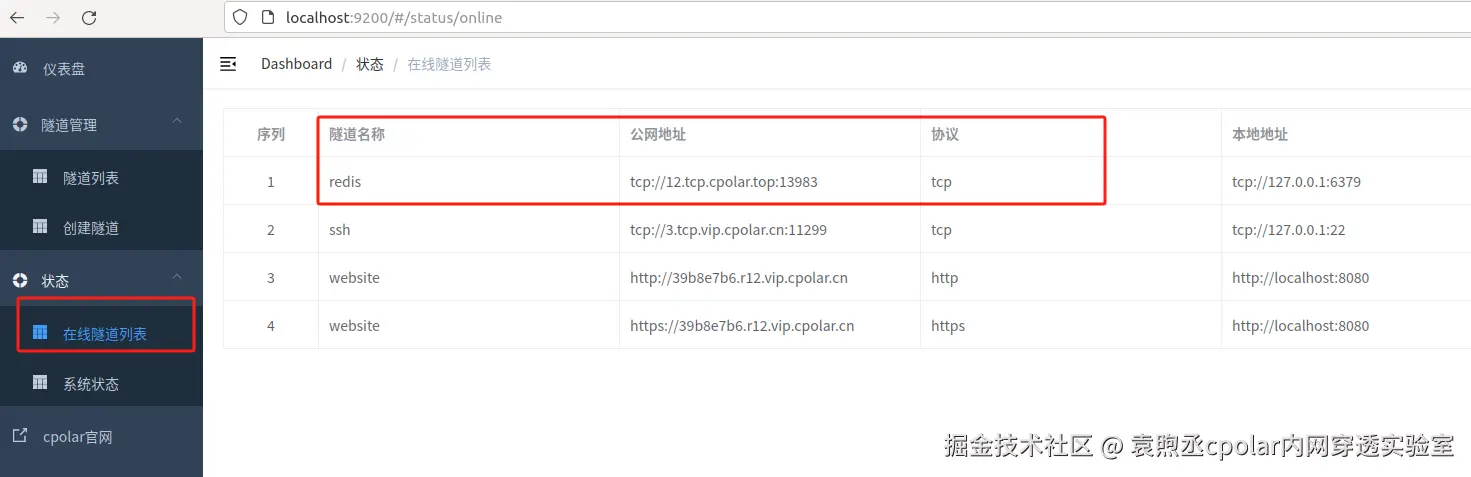Click http://localhost:8080 in row 3
The height and width of the screenshot is (477, 1471).
coord(1300,278)
